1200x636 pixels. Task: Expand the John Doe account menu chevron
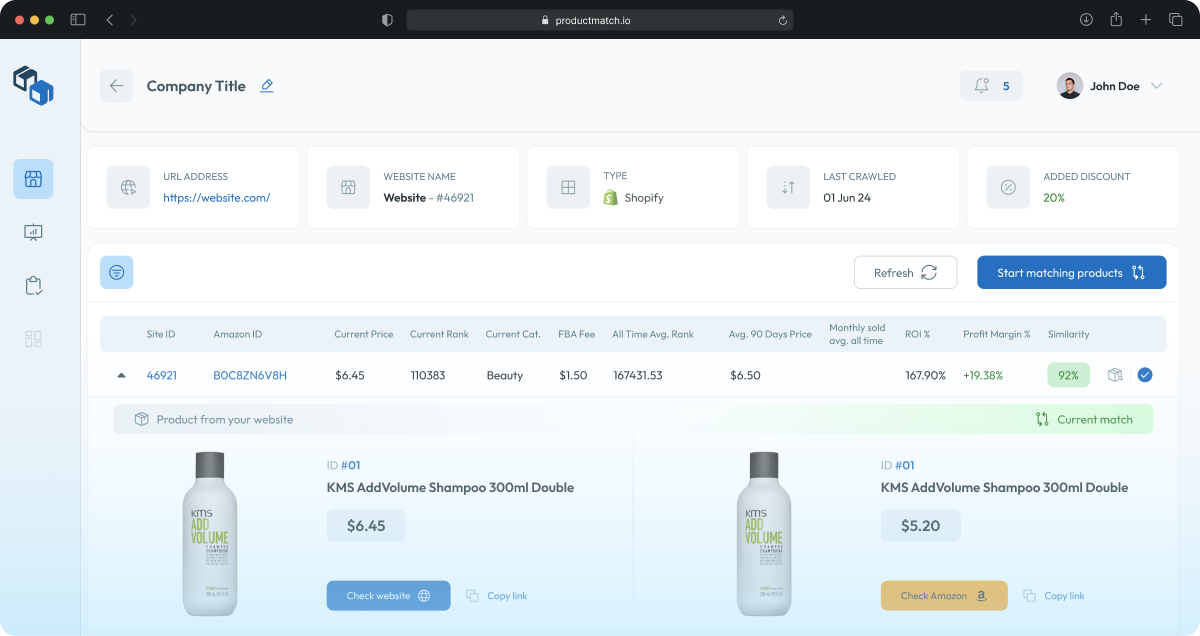point(1156,86)
